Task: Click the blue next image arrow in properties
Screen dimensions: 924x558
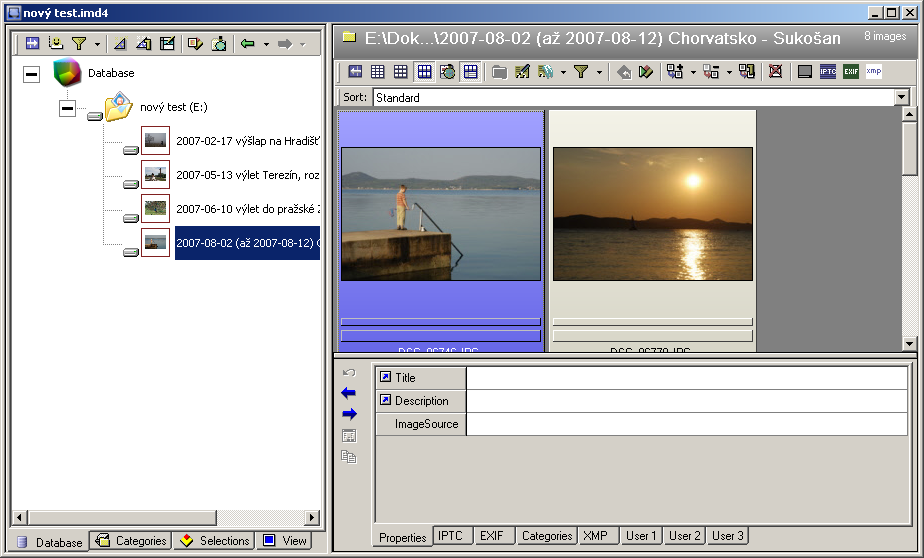Action: click(x=349, y=414)
